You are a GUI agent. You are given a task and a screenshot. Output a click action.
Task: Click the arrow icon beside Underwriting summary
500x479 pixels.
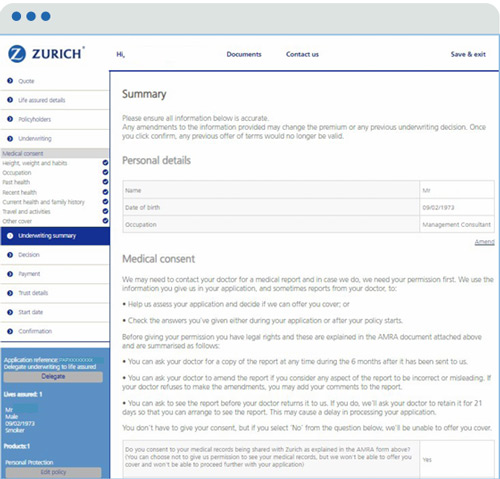(x=10, y=236)
